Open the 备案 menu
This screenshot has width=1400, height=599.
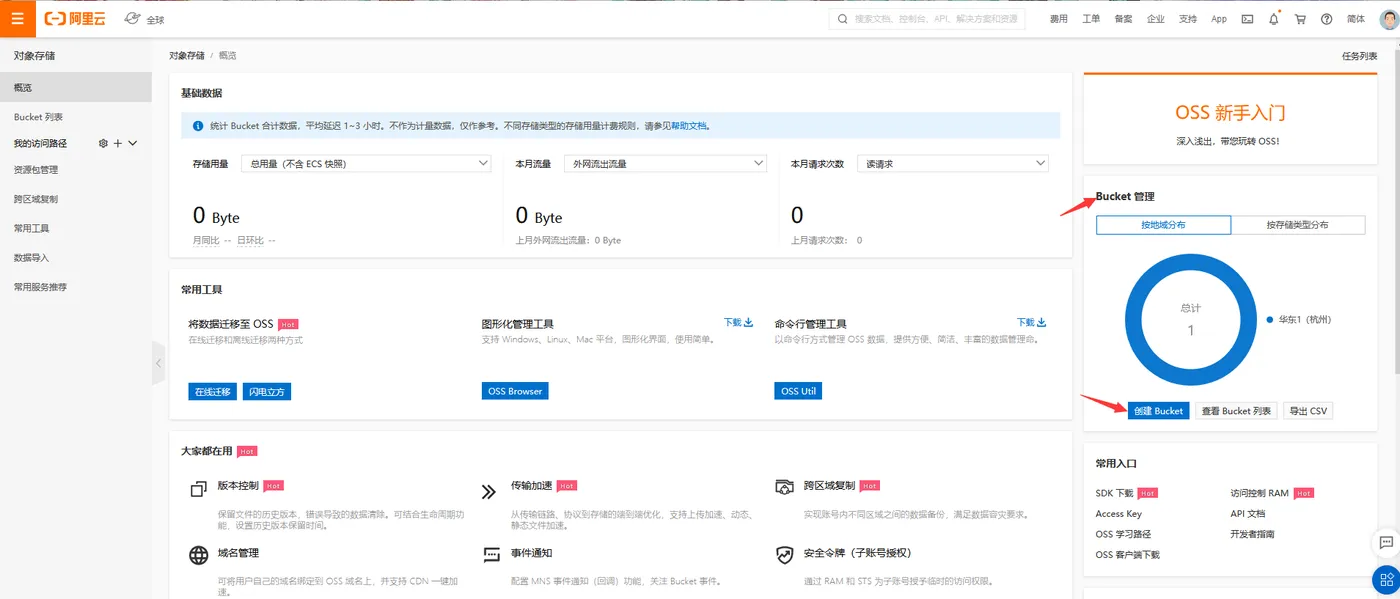(x=1123, y=19)
